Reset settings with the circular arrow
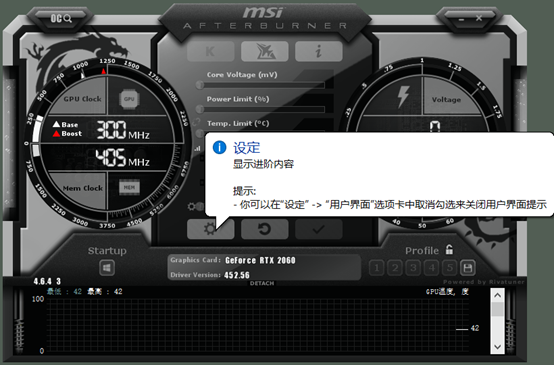554x365 pixels. [265, 229]
